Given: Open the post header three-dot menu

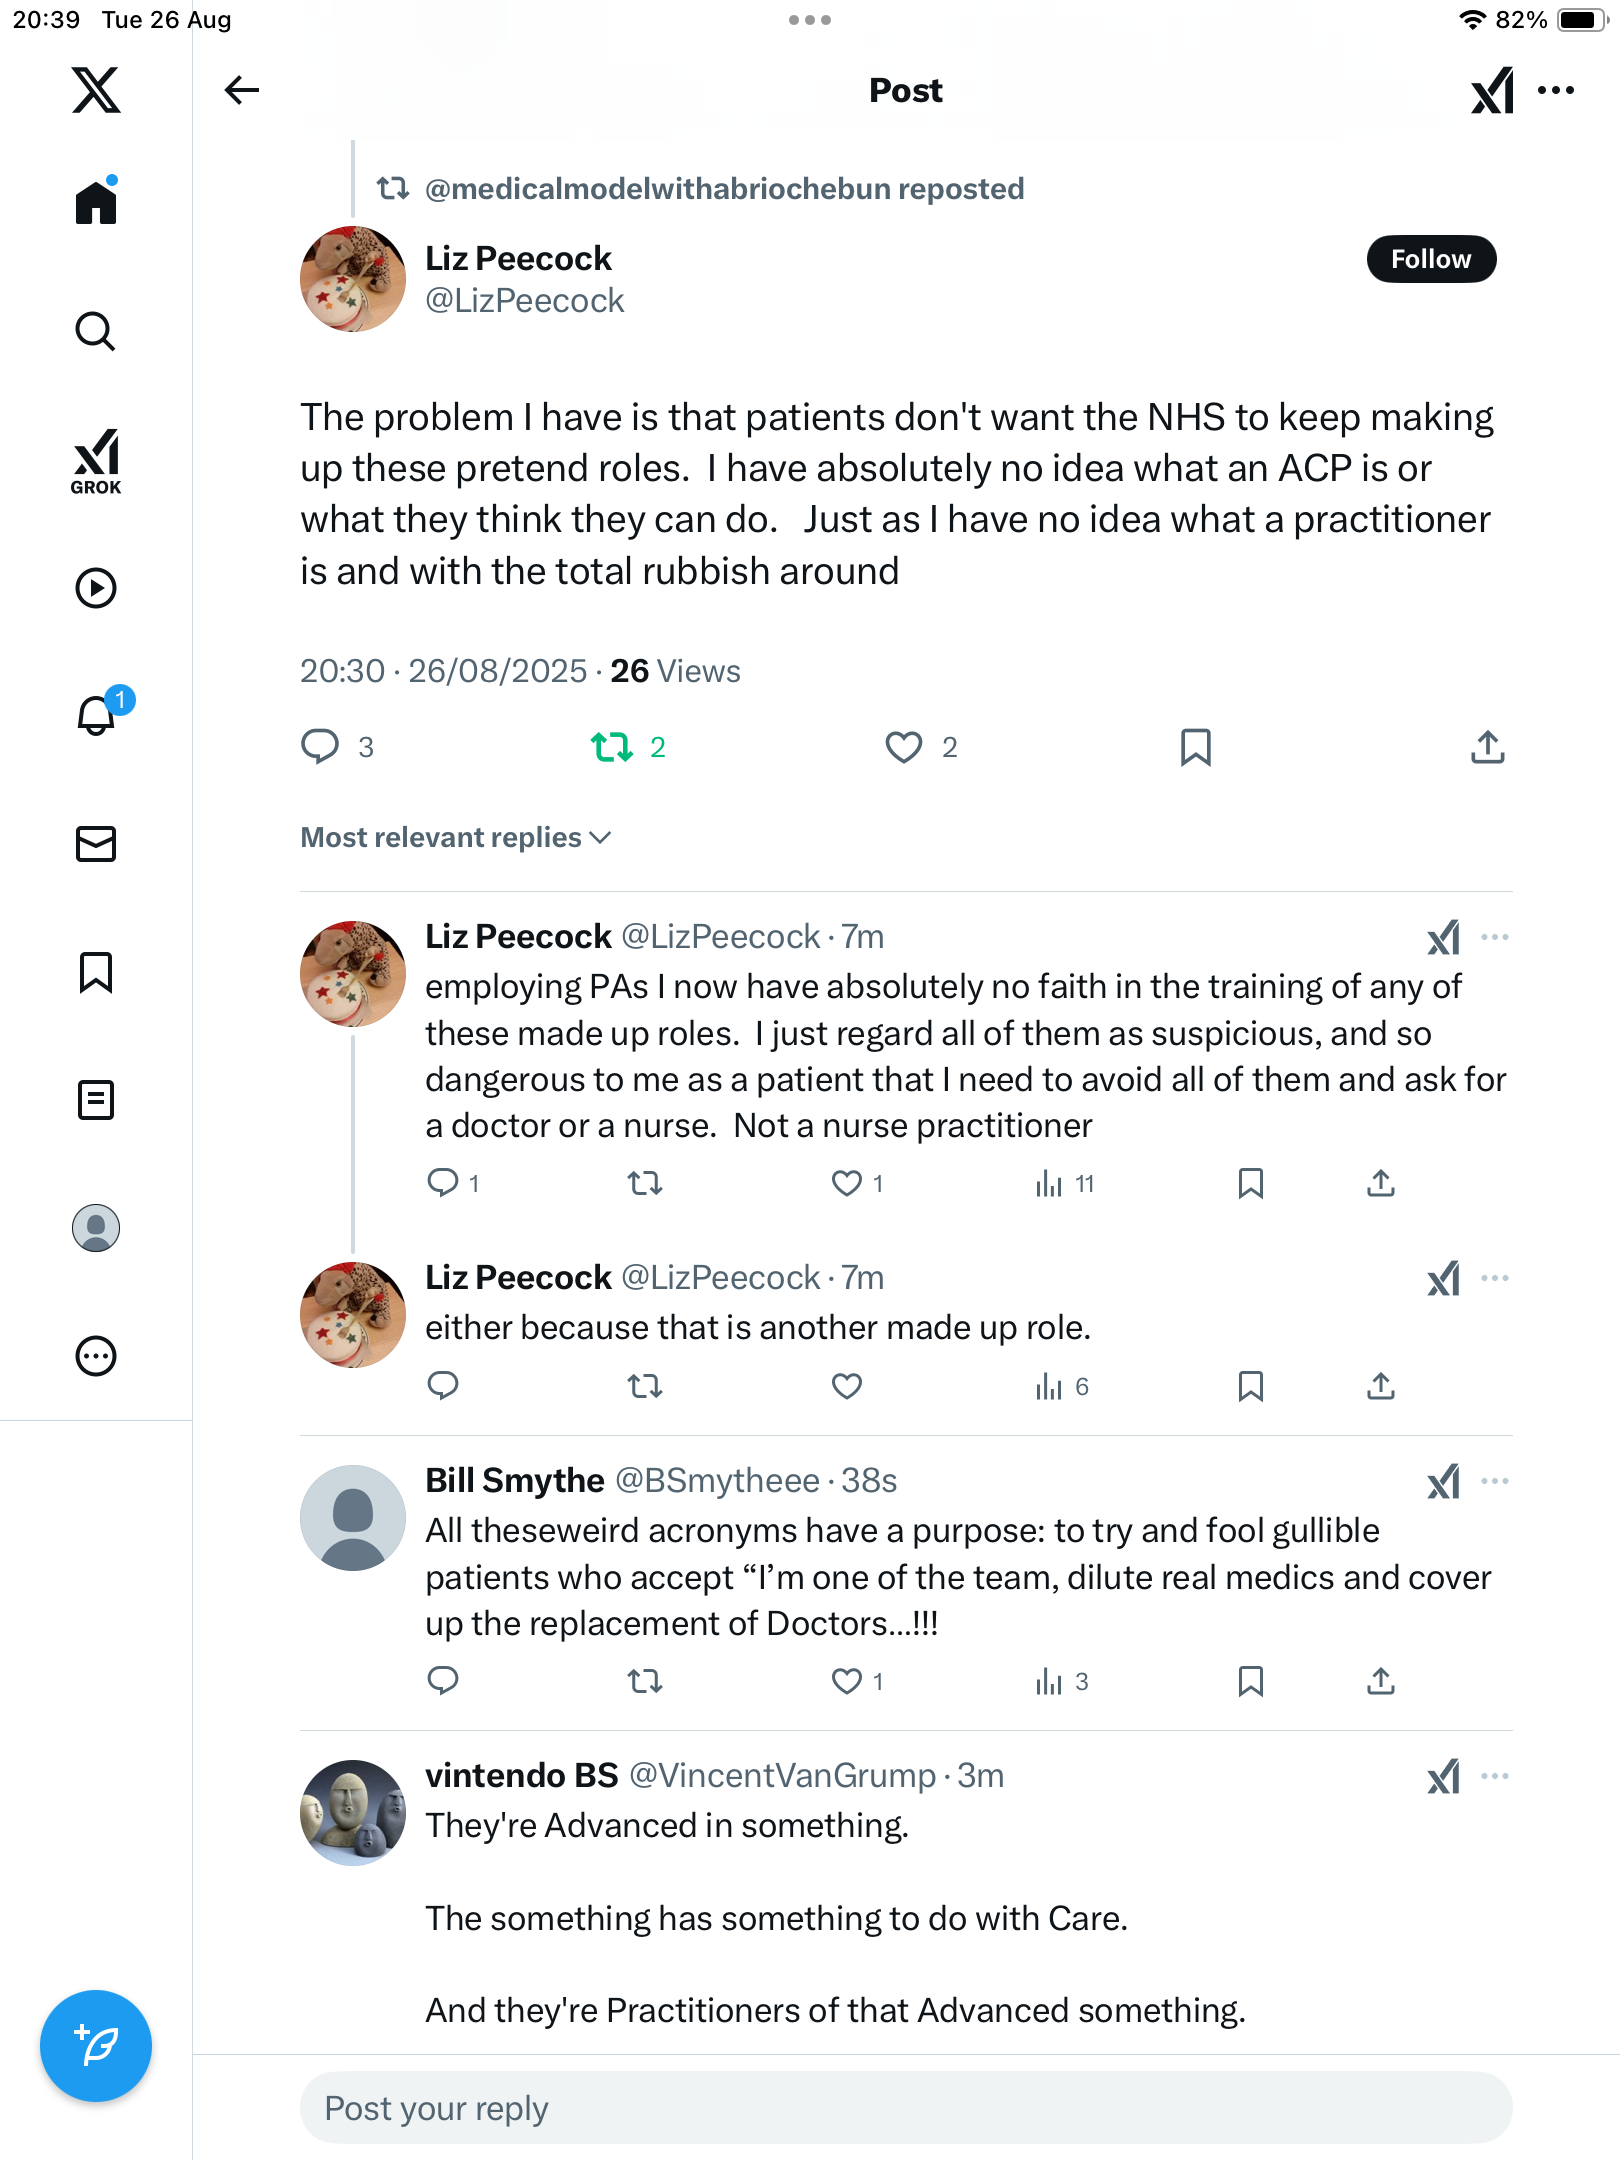Looking at the screenshot, I should 1555,90.
